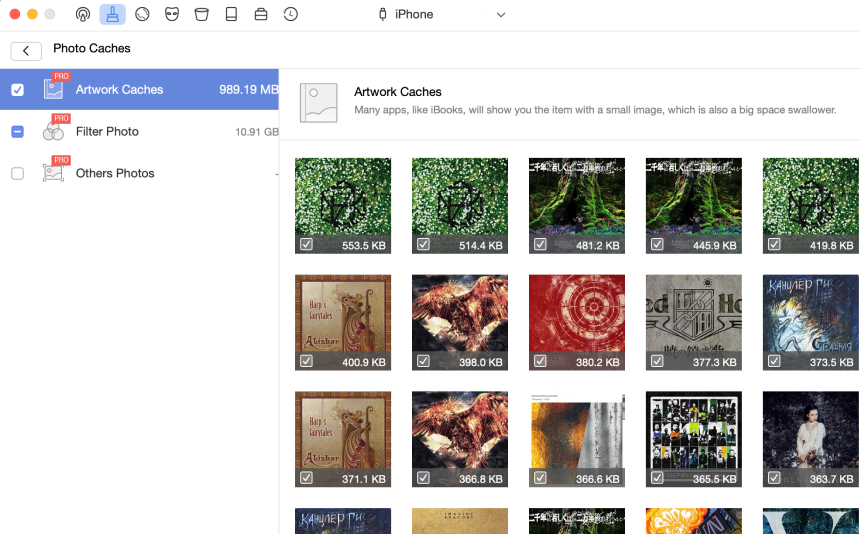Click the Artwork Caches header image icon
This screenshot has height=534, width=860.
click(x=318, y=103)
